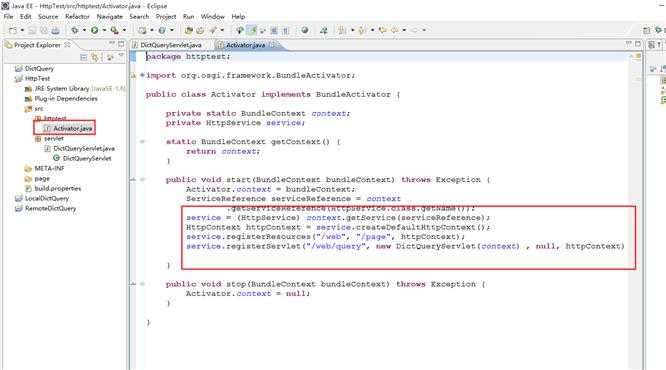The image size is (666, 370).
Task: Open the Source menu
Action: coord(48,17)
